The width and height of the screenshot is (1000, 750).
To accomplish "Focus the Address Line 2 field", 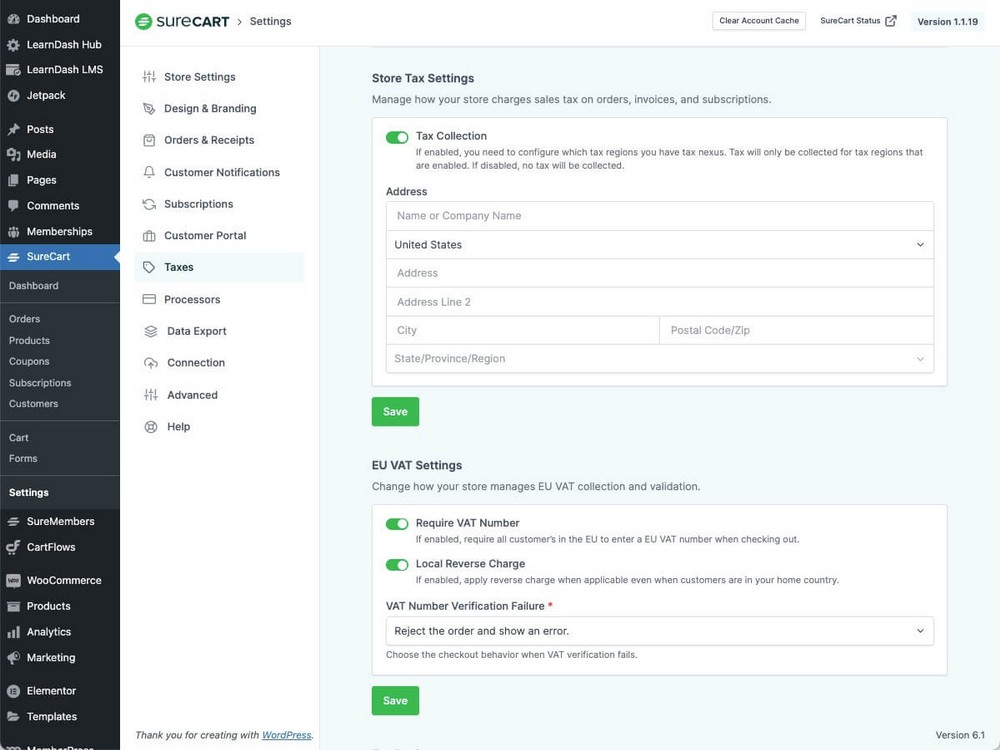I will coord(659,302).
